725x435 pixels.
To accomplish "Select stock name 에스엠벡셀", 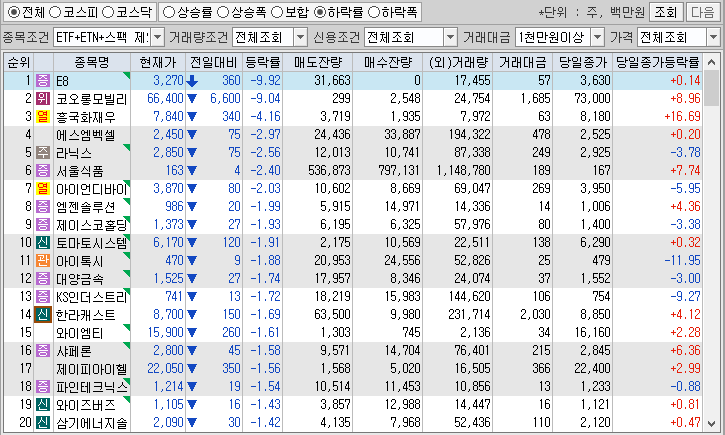I will (86, 135).
